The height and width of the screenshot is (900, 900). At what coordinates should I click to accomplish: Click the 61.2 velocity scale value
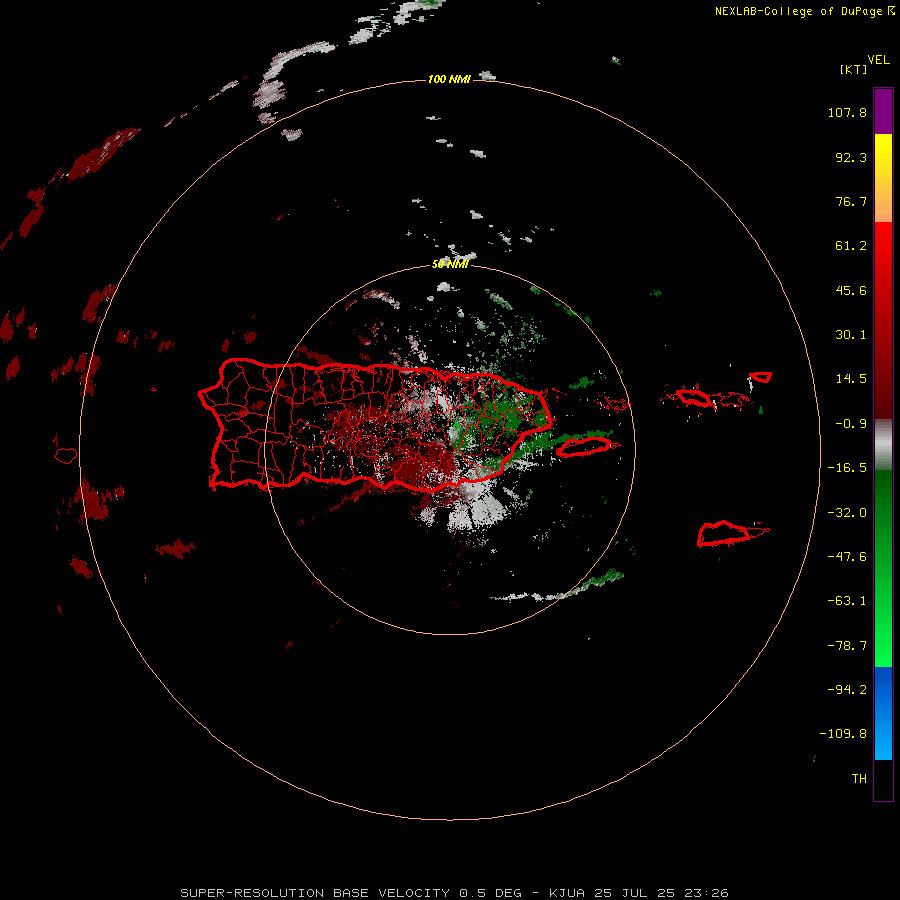(851, 246)
